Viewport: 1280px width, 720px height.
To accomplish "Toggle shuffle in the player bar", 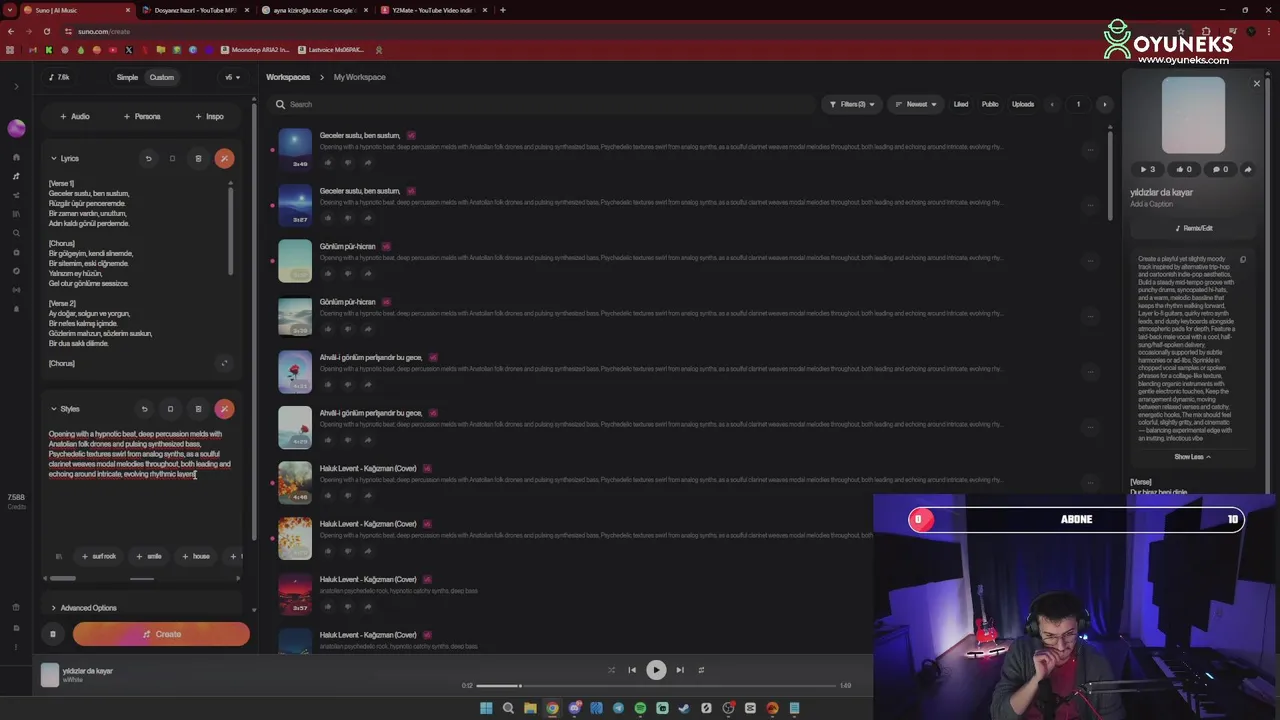I will click(611, 670).
